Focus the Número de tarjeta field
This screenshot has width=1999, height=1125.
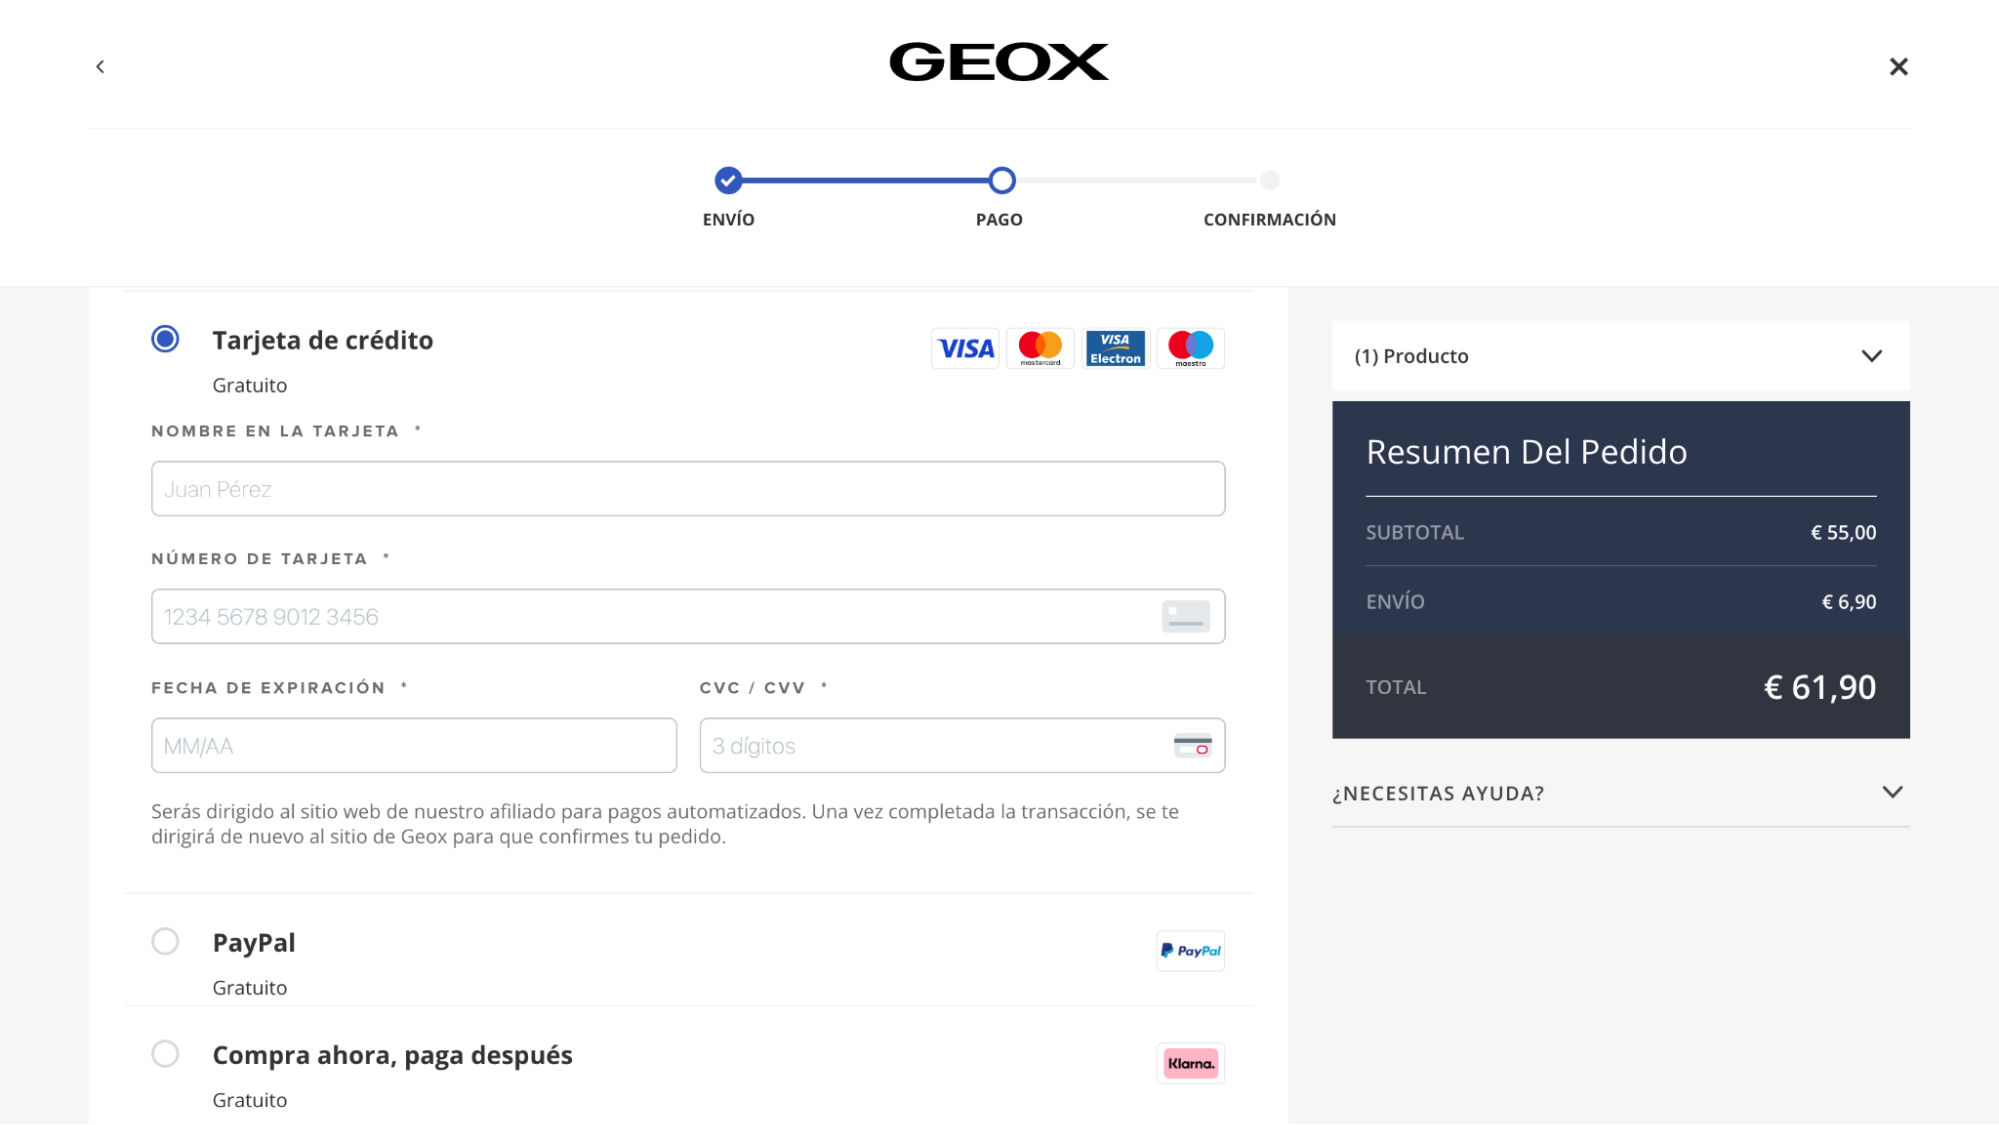click(688, 617)
